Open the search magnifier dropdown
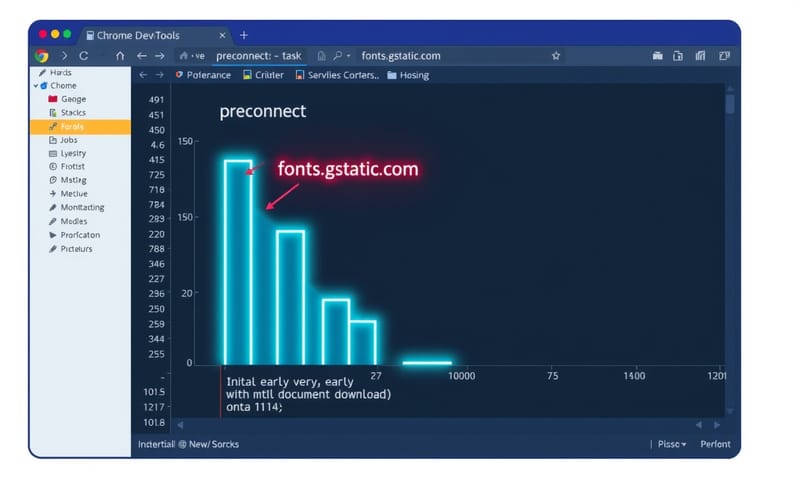 (341, 56)
